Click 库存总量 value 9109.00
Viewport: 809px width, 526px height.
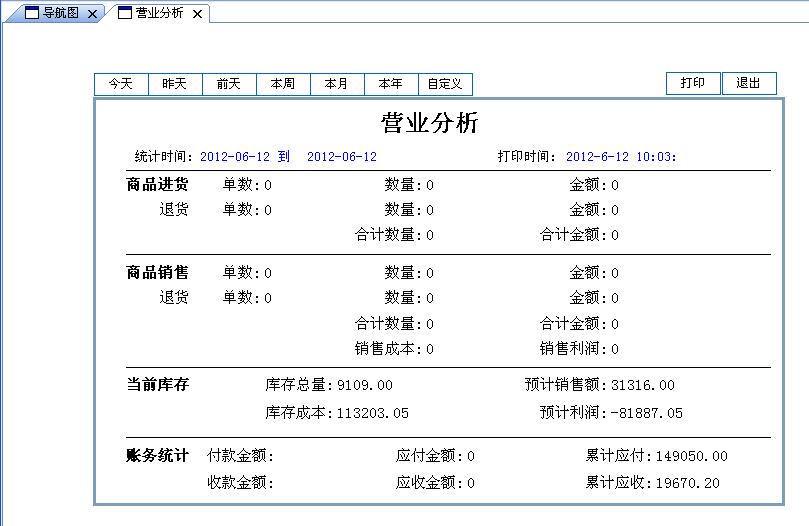click(365, 386)
